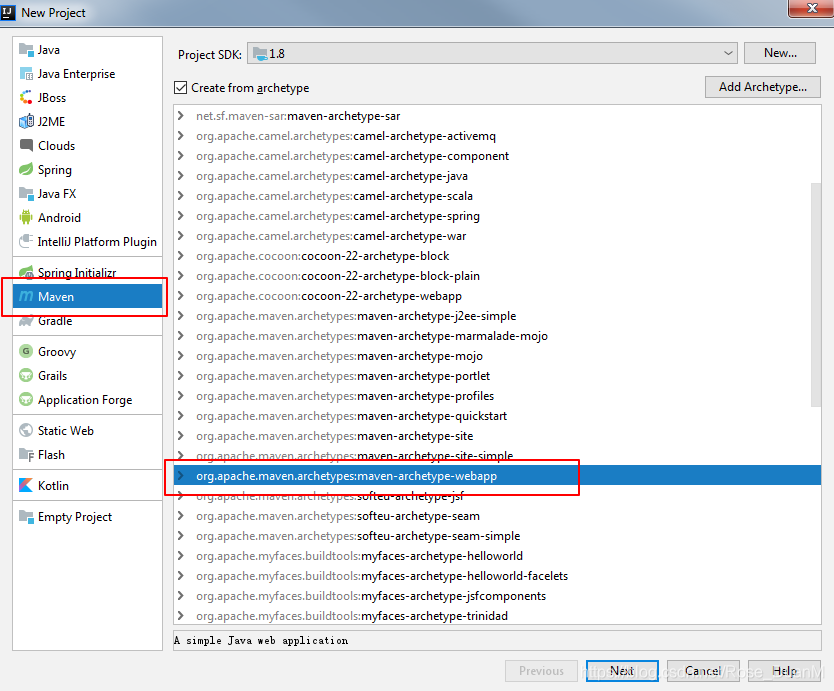Image resolution: width=834 pixels, height=691 pixels.
Task: Select camel-archetype-scala archetype row
Action: 497,196
